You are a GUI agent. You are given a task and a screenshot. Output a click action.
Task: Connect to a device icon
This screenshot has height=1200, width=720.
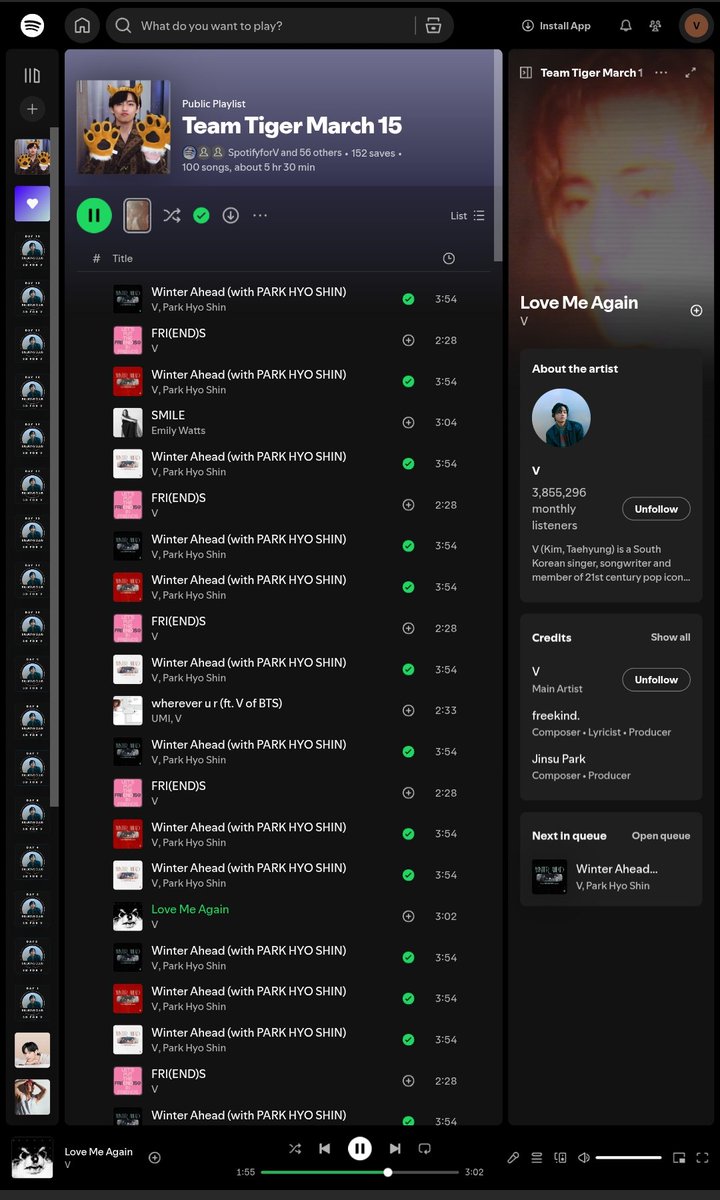560,1158
